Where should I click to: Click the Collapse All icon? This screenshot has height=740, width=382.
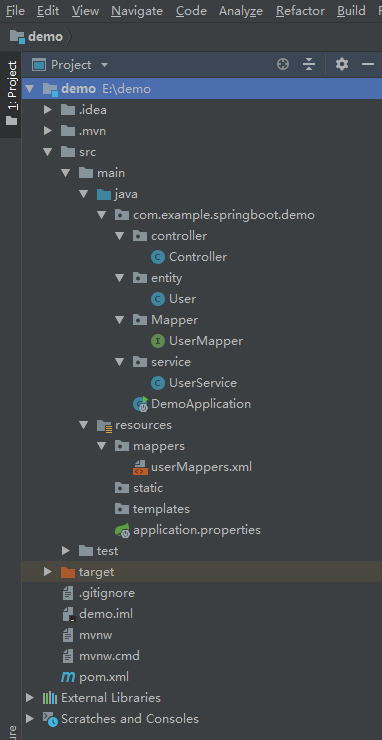[x=309, y=64]
